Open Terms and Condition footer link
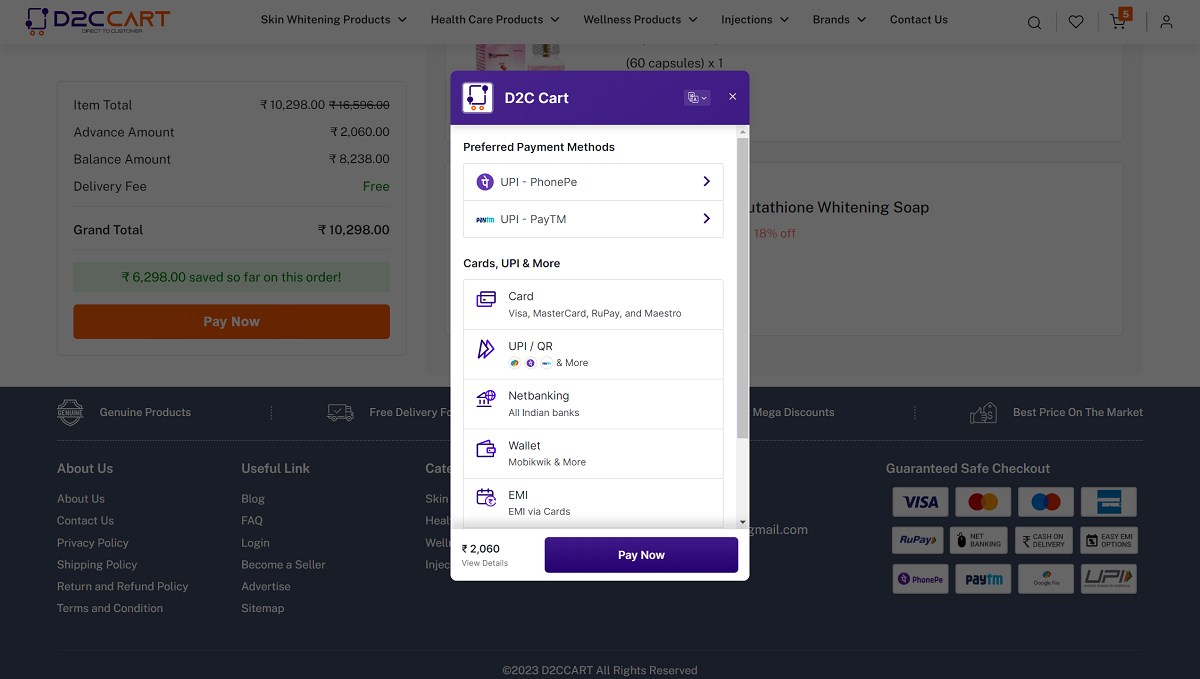 tap(110, 609)
